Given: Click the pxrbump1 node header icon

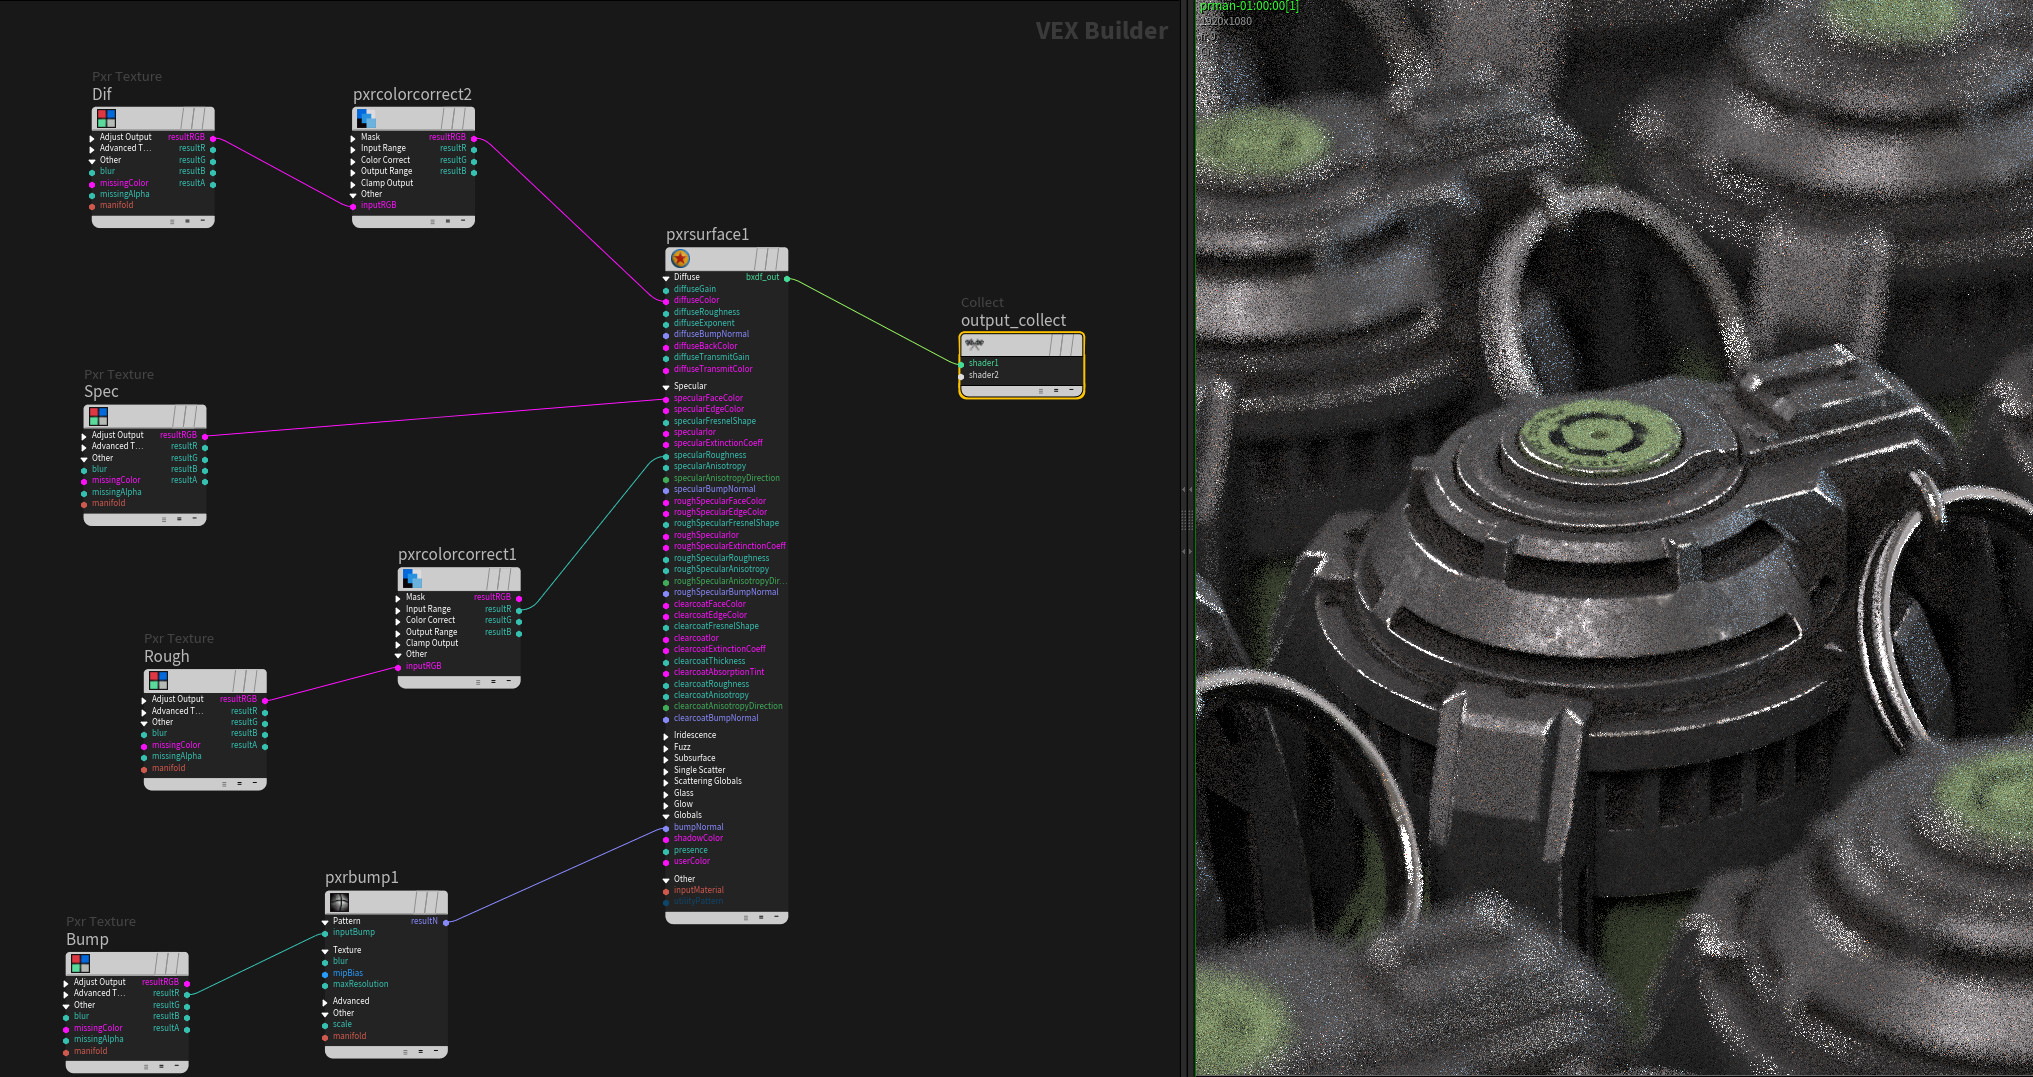Looking at the screenshot, I should click(x=339, y=902).
